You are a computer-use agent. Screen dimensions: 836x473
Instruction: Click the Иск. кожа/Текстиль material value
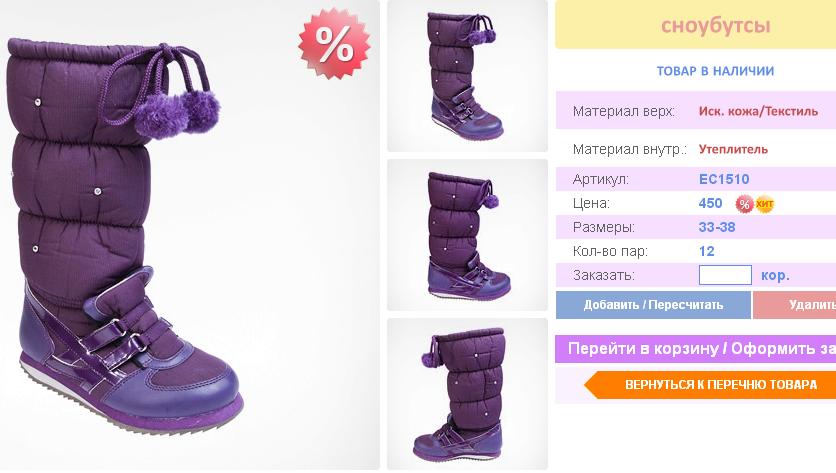point(758,111)
